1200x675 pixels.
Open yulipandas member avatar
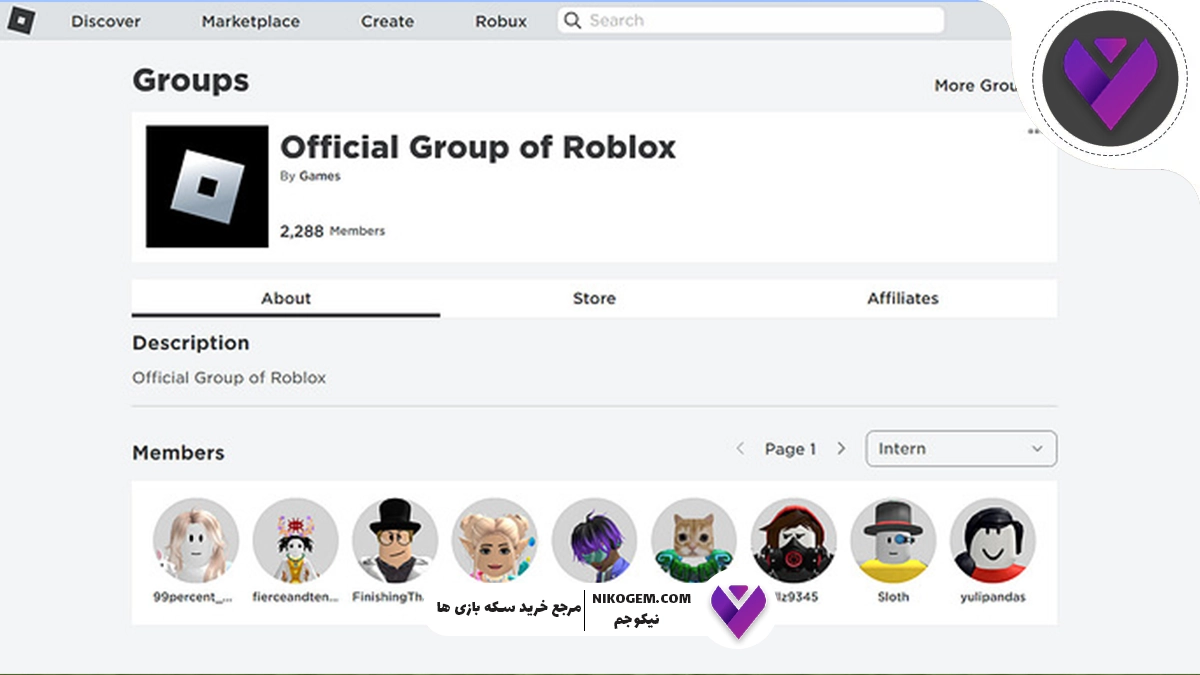(992, 541)
